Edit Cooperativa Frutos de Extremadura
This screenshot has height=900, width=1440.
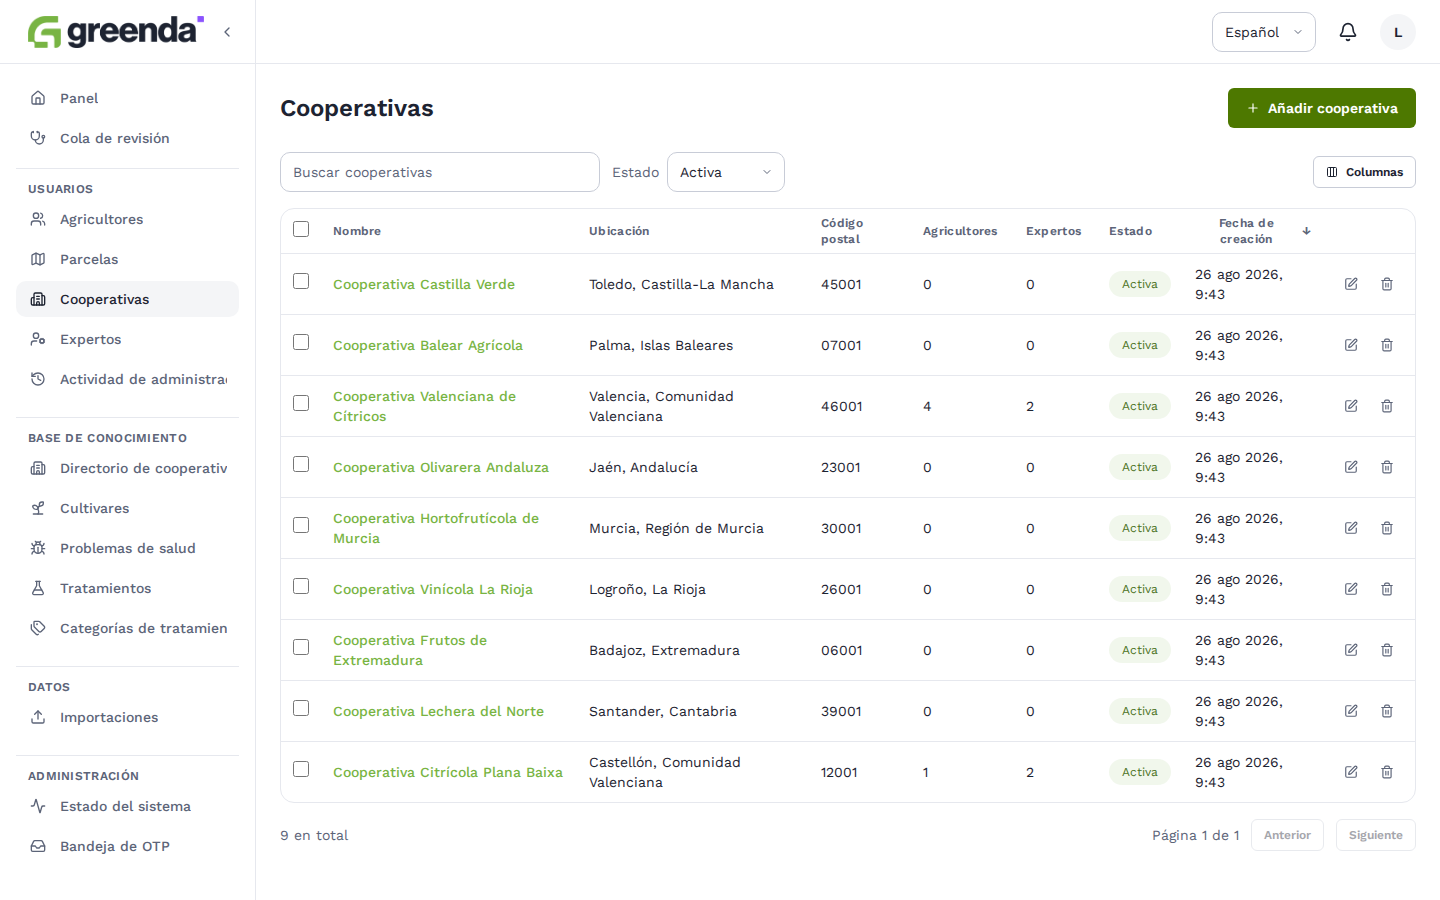coord(1351,650)
